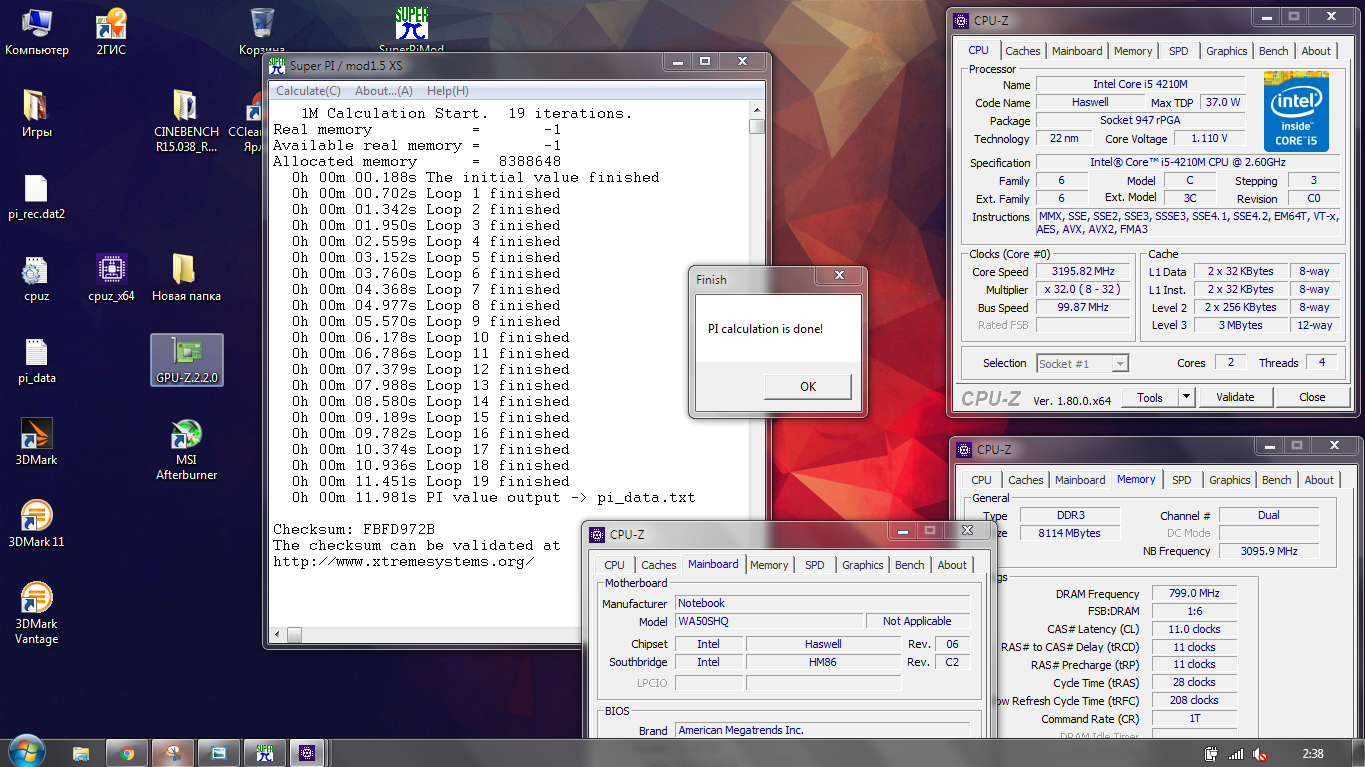Open the Calculate(C) menu in Super PI
Image resolution: width=1365 pixels, height=767 pixels.
click(308, 91)
